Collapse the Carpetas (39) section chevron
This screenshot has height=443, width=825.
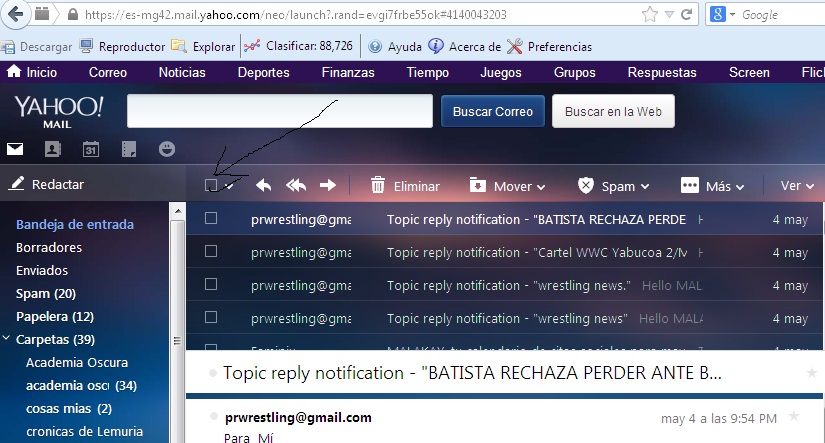(x=6, y=338)
